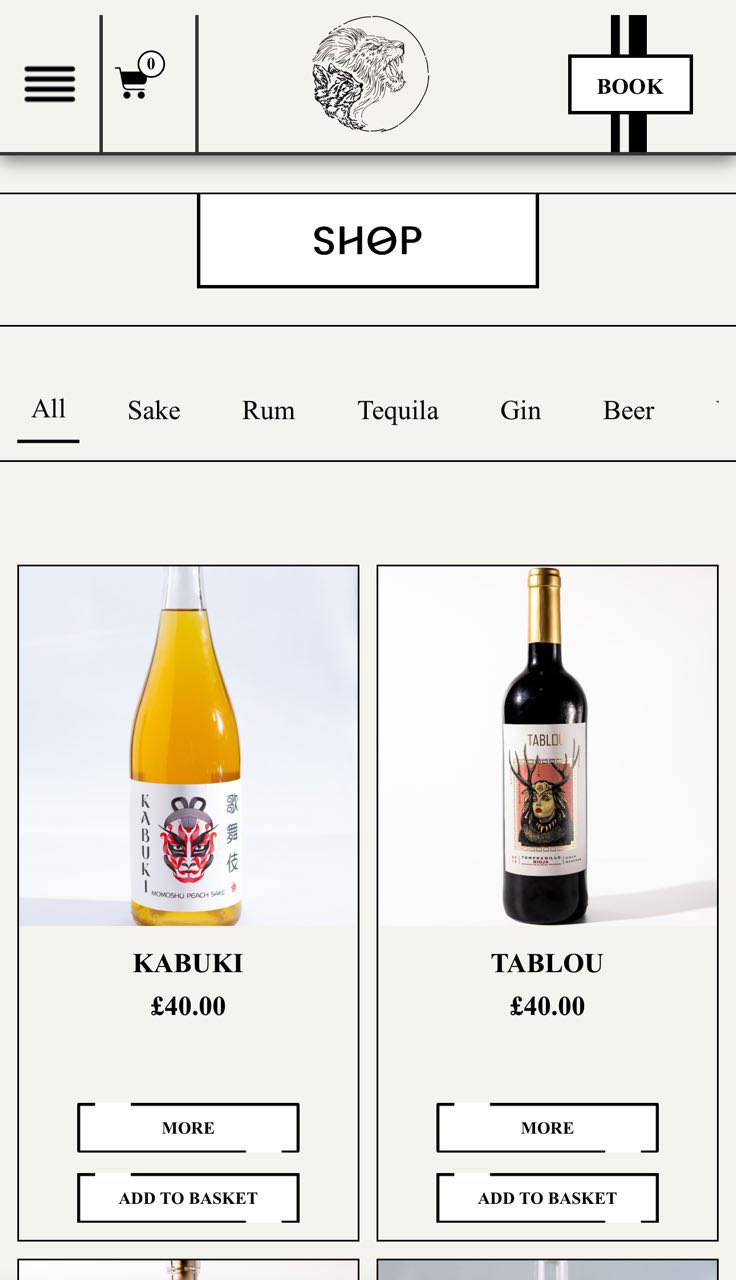Open the Tablou wine bottle image
736x1280 pixels.
coord(547,746)
